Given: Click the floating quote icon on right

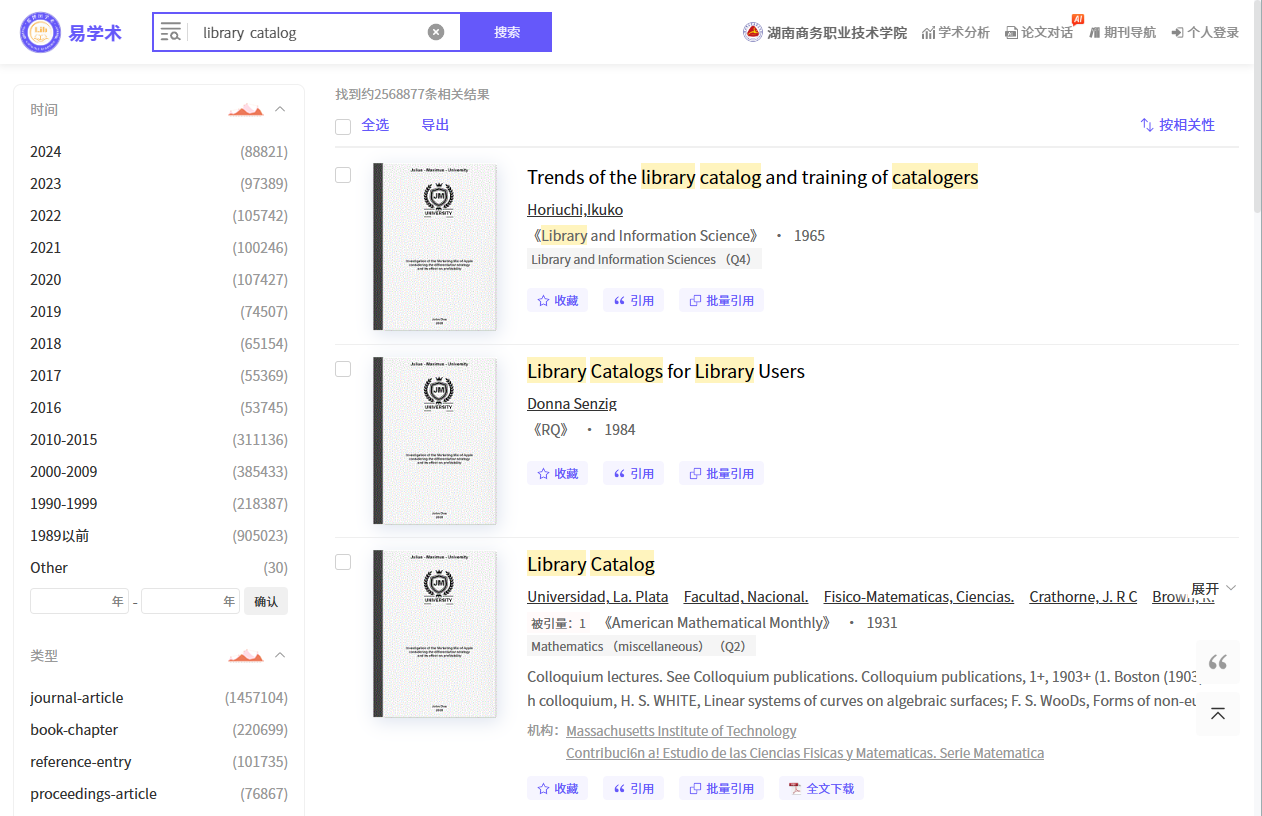Looking at the screenshot, I should tap(1217, 662).
